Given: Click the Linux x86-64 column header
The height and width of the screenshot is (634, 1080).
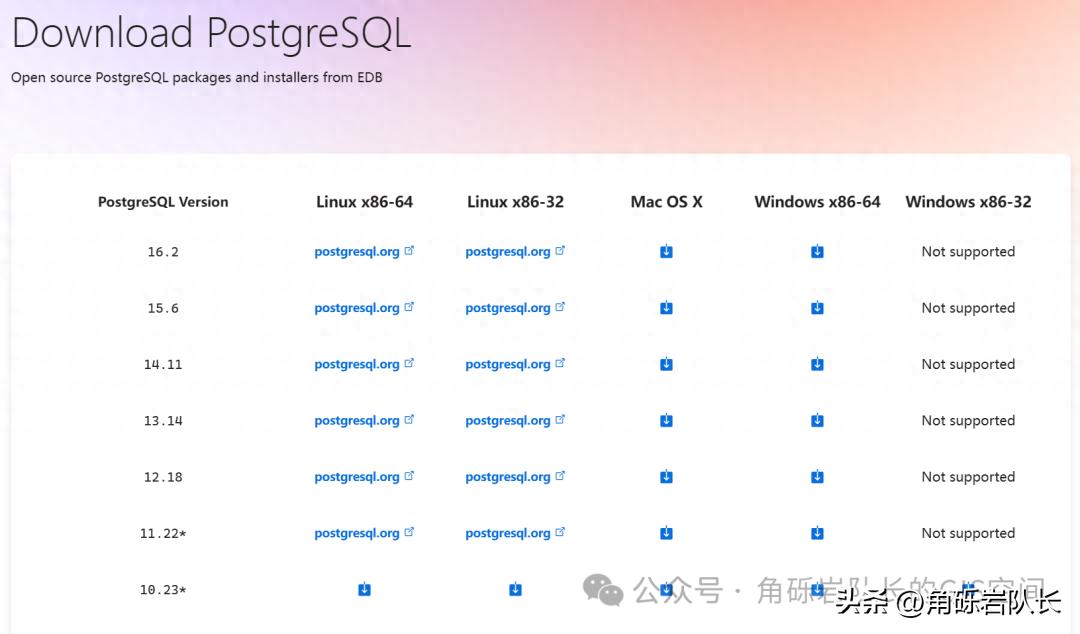Looking at the screenshot, I should pos(364,202).
